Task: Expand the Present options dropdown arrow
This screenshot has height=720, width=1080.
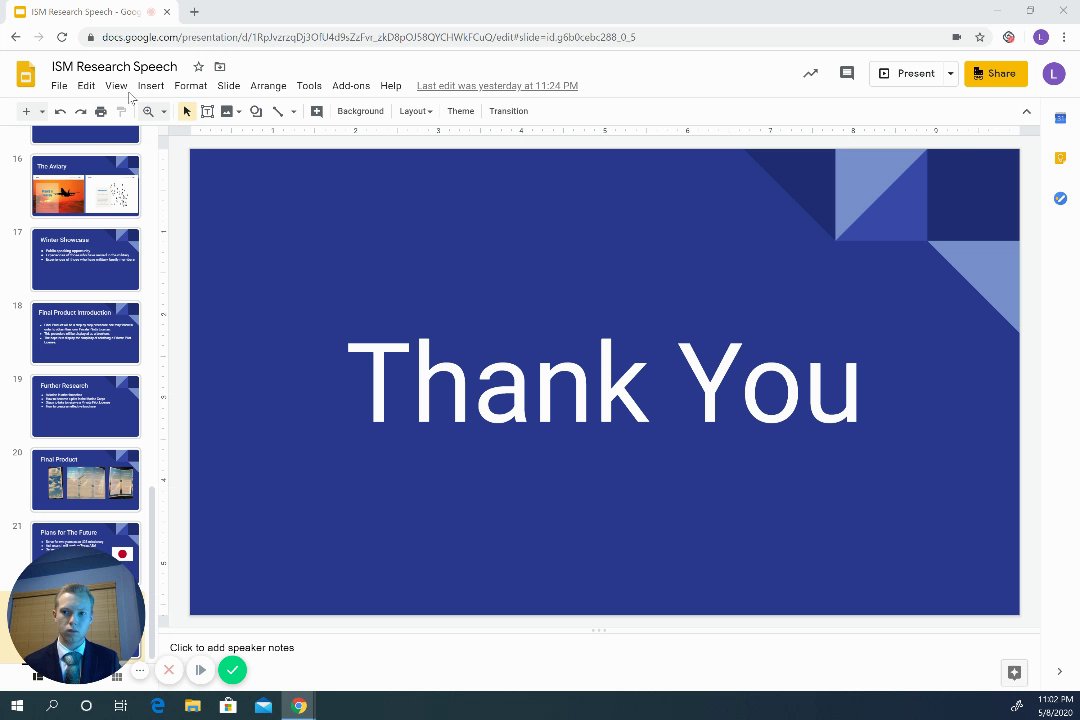Action: (951, 74)
